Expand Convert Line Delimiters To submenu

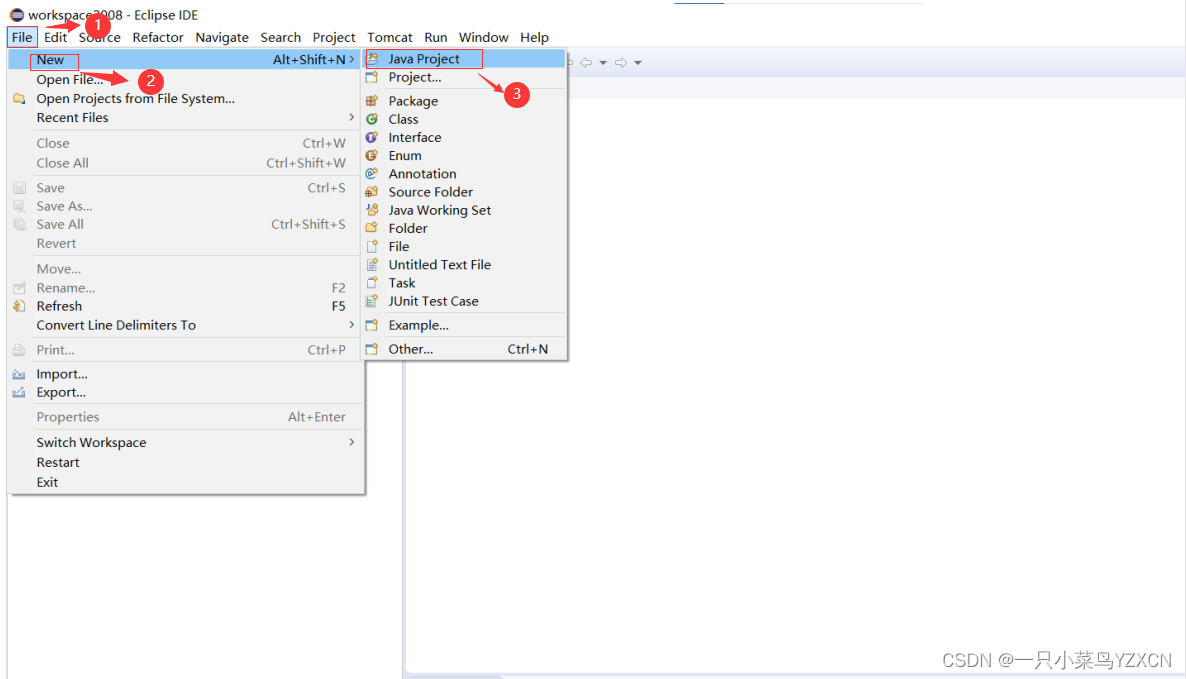pos(352,324)
